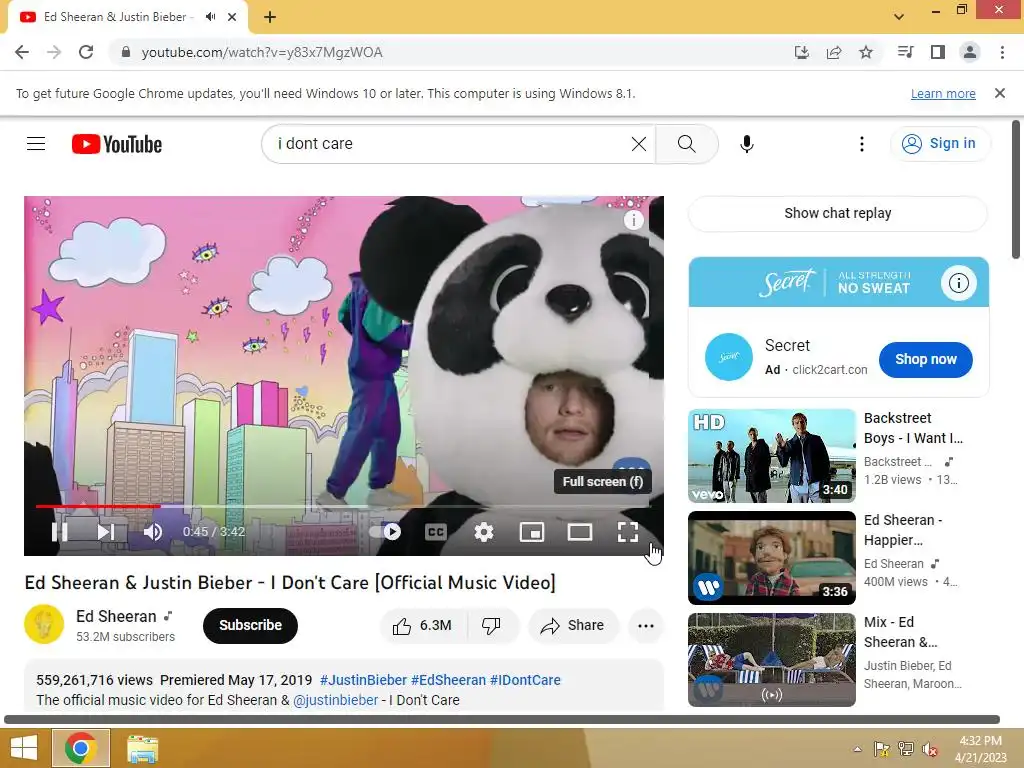Open the #EdSheeran hashtag
Viewport: 1024px width, 768px height.
pos(448,680)
